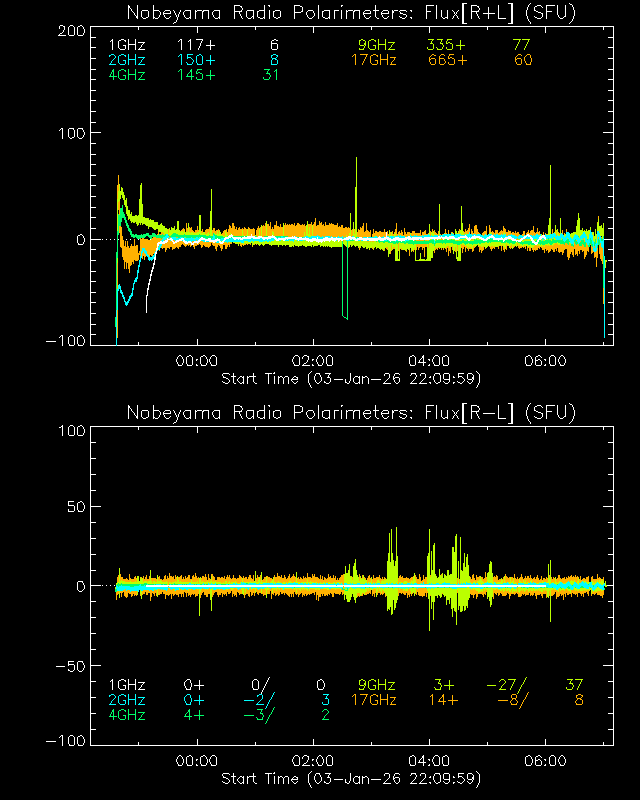Pick the 9GHz legend label in bottom plot
Viewport: 640px width, 800px height.
coord(376,685)
